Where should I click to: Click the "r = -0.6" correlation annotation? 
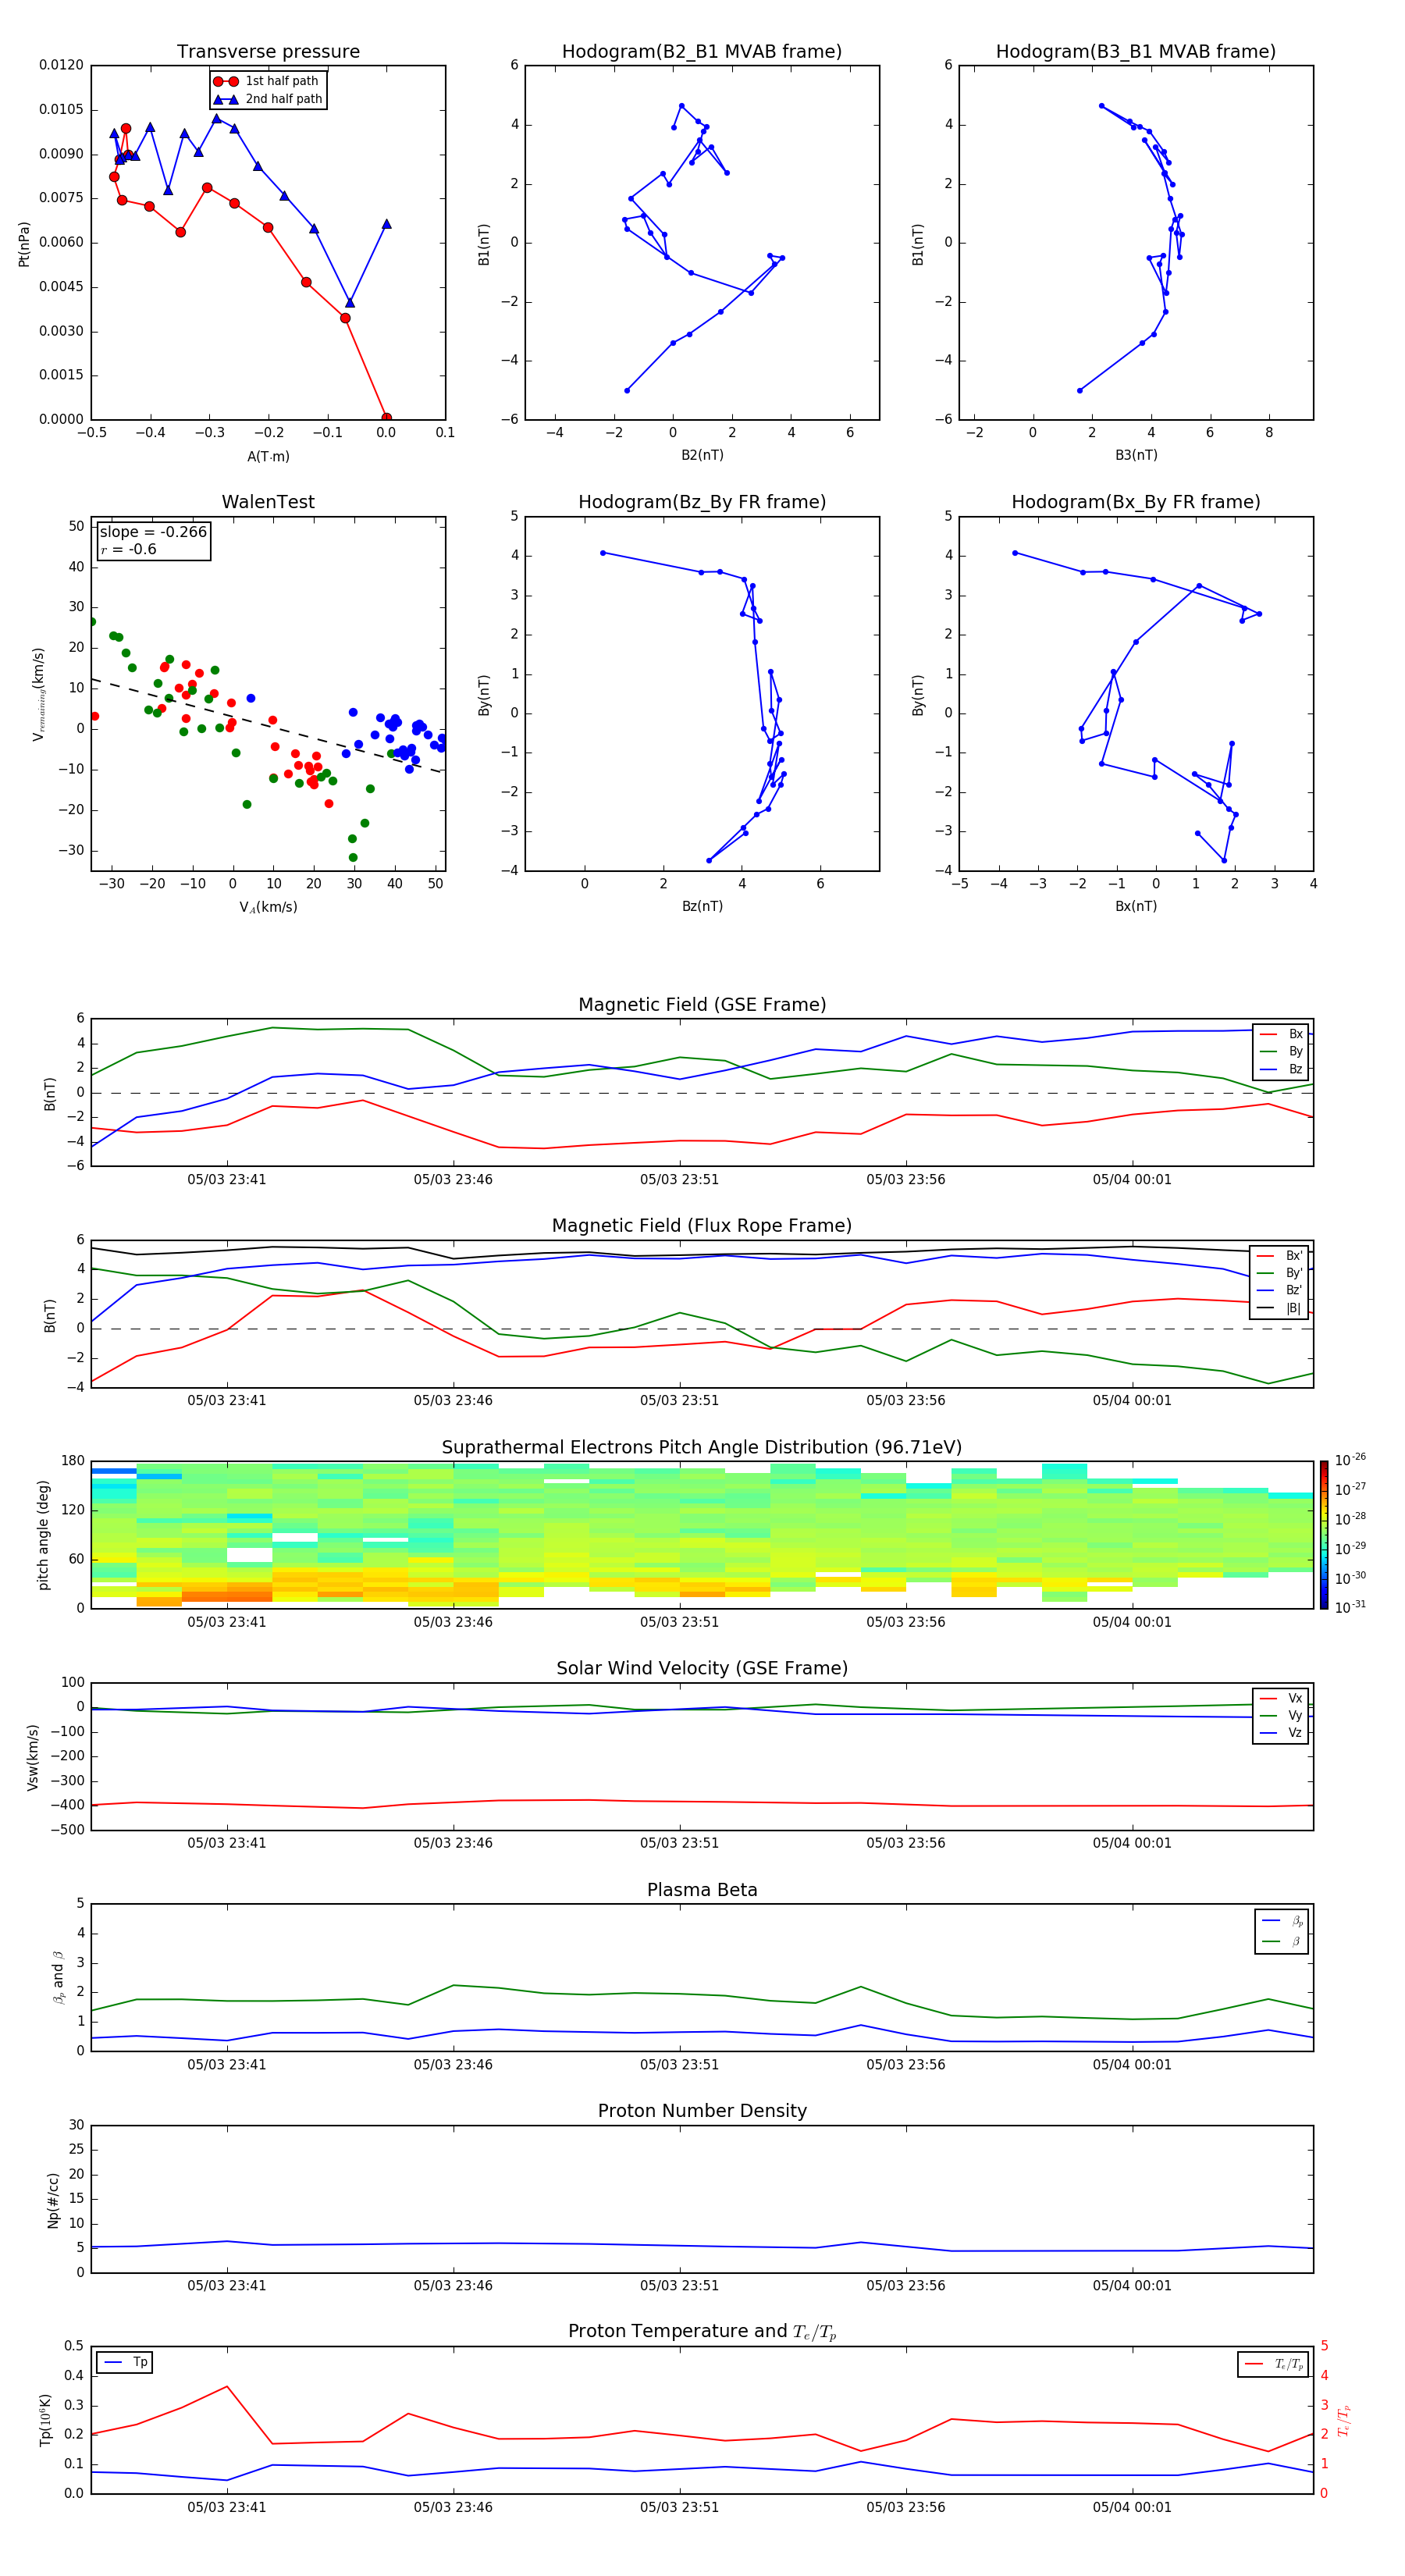(128, 550)
